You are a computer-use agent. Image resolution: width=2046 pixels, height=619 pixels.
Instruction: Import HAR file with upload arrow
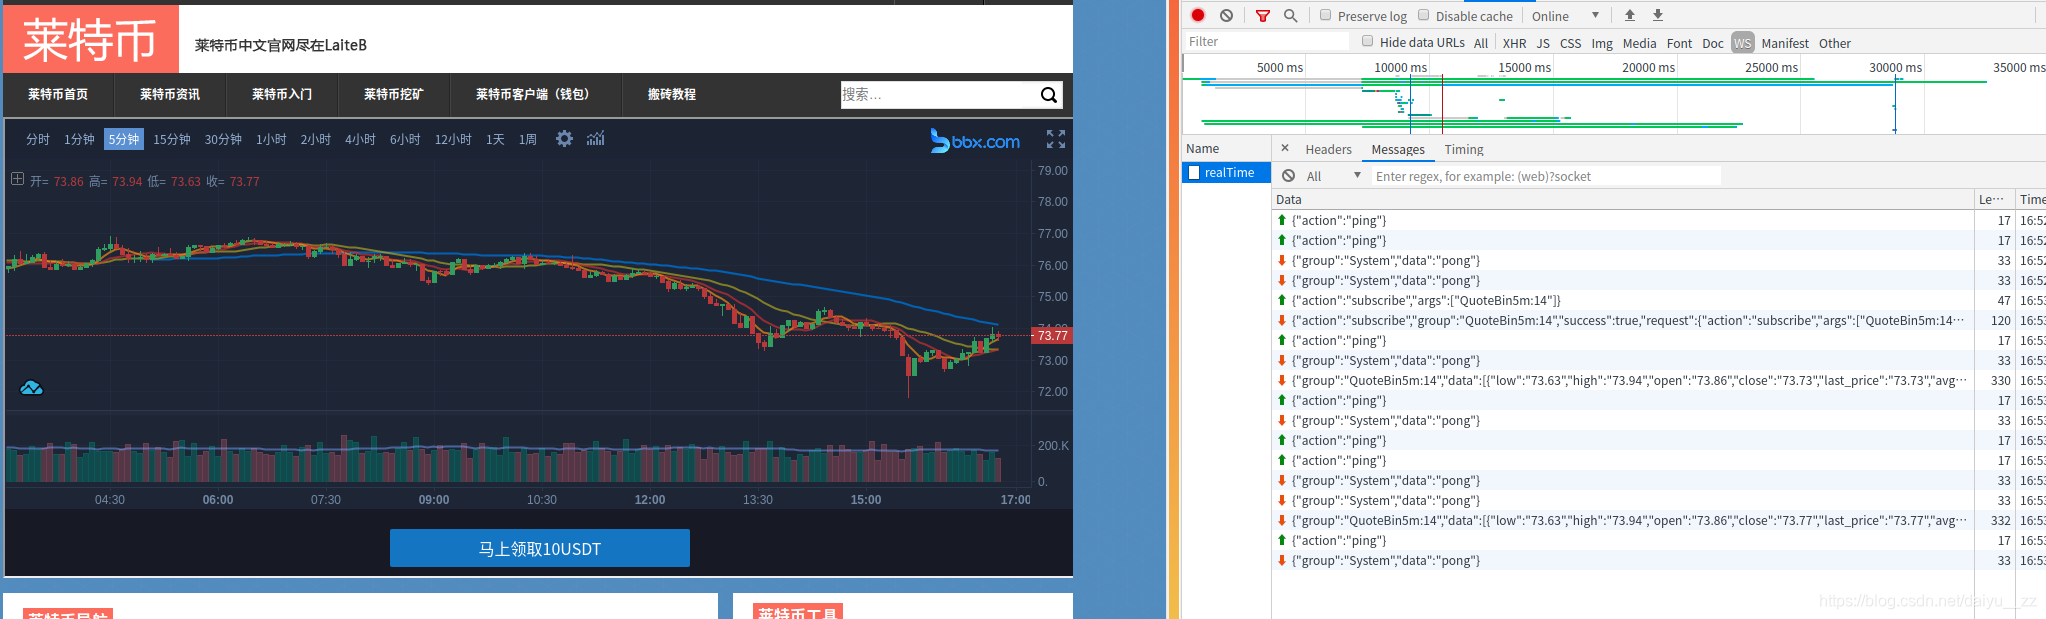tap(1630, 15)
